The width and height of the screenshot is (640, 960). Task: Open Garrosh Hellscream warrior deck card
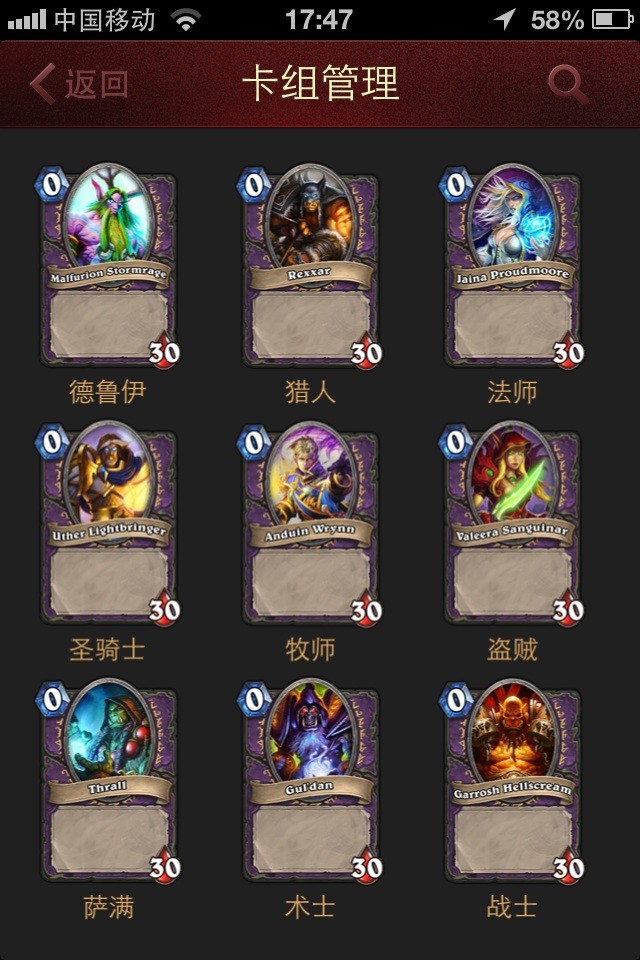512,781
